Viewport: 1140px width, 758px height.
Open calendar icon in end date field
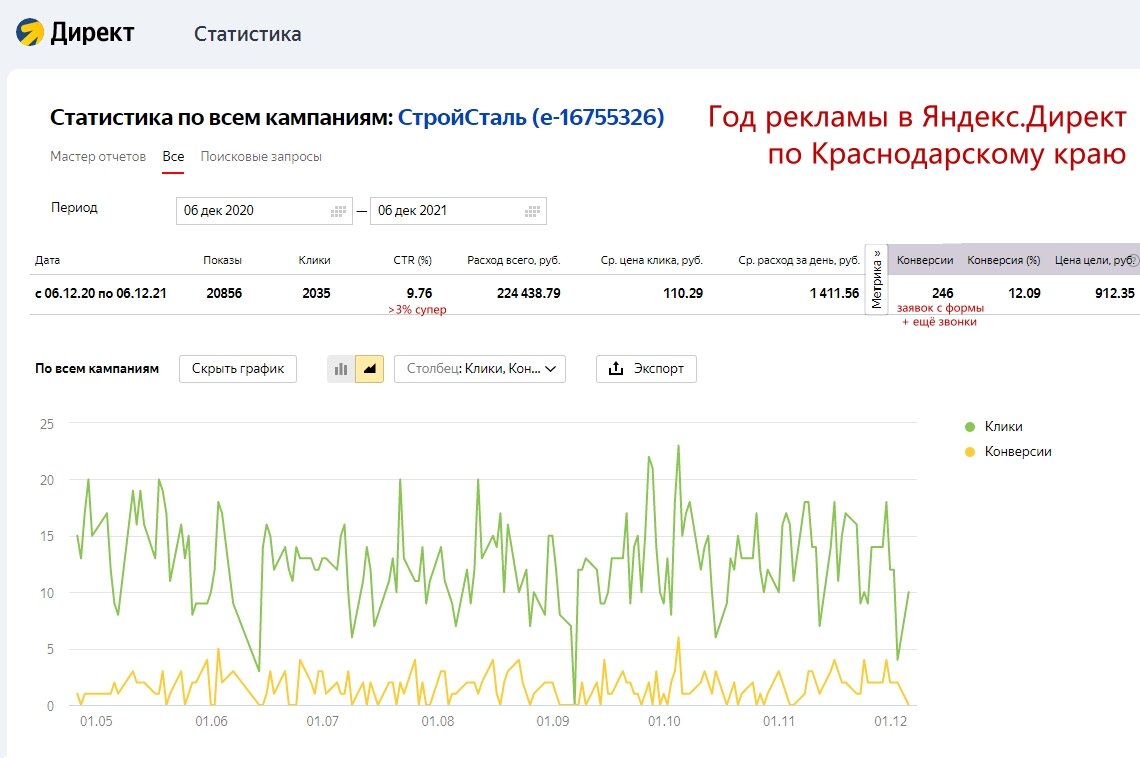[532, 211]
